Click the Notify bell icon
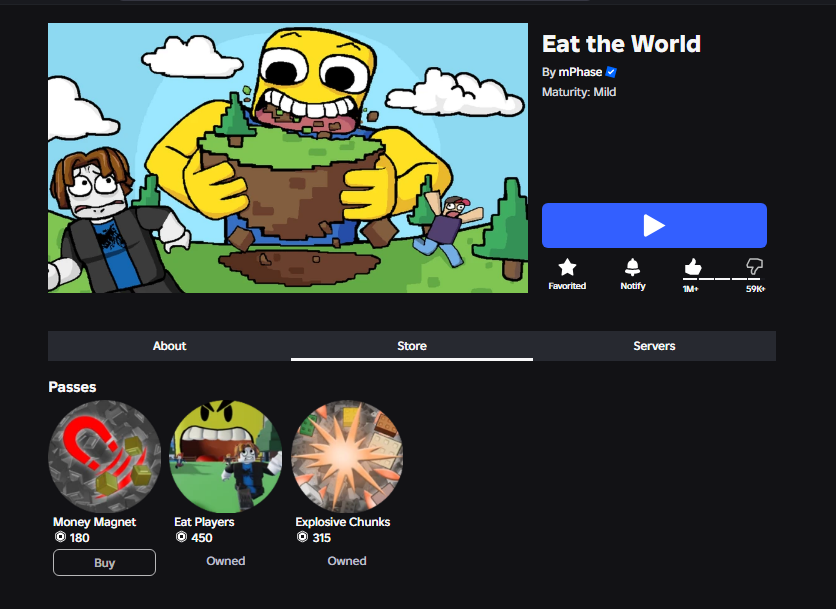This screenshot has width=836, height=609. pyautogui.click(x=633, y=267)
